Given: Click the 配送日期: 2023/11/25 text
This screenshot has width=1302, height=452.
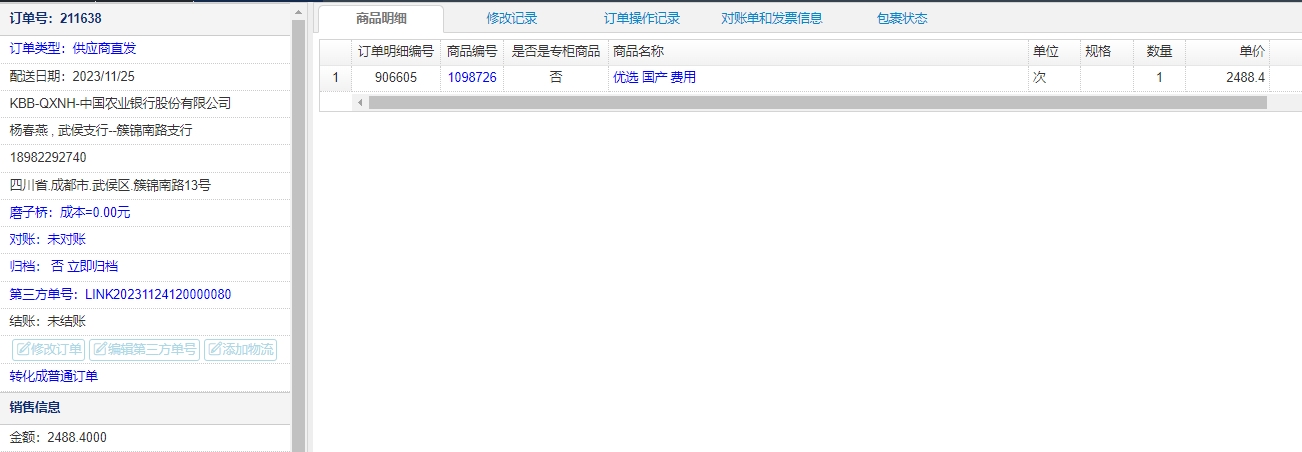Looking at the screenshot, I should coord(72,75).
